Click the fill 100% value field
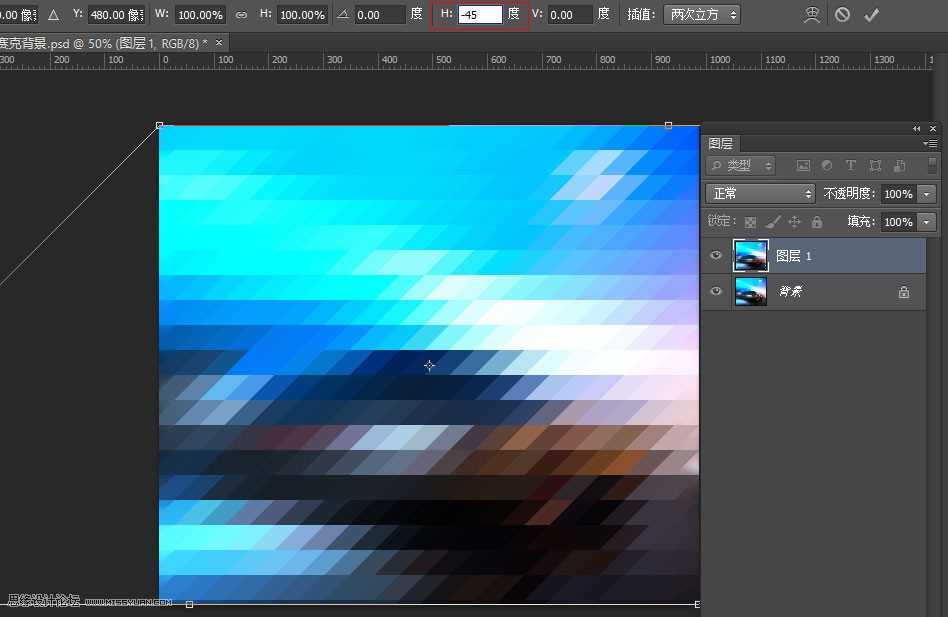Image resolution: width=948 pixels, height=617 pixels. (x=898, y=222)
